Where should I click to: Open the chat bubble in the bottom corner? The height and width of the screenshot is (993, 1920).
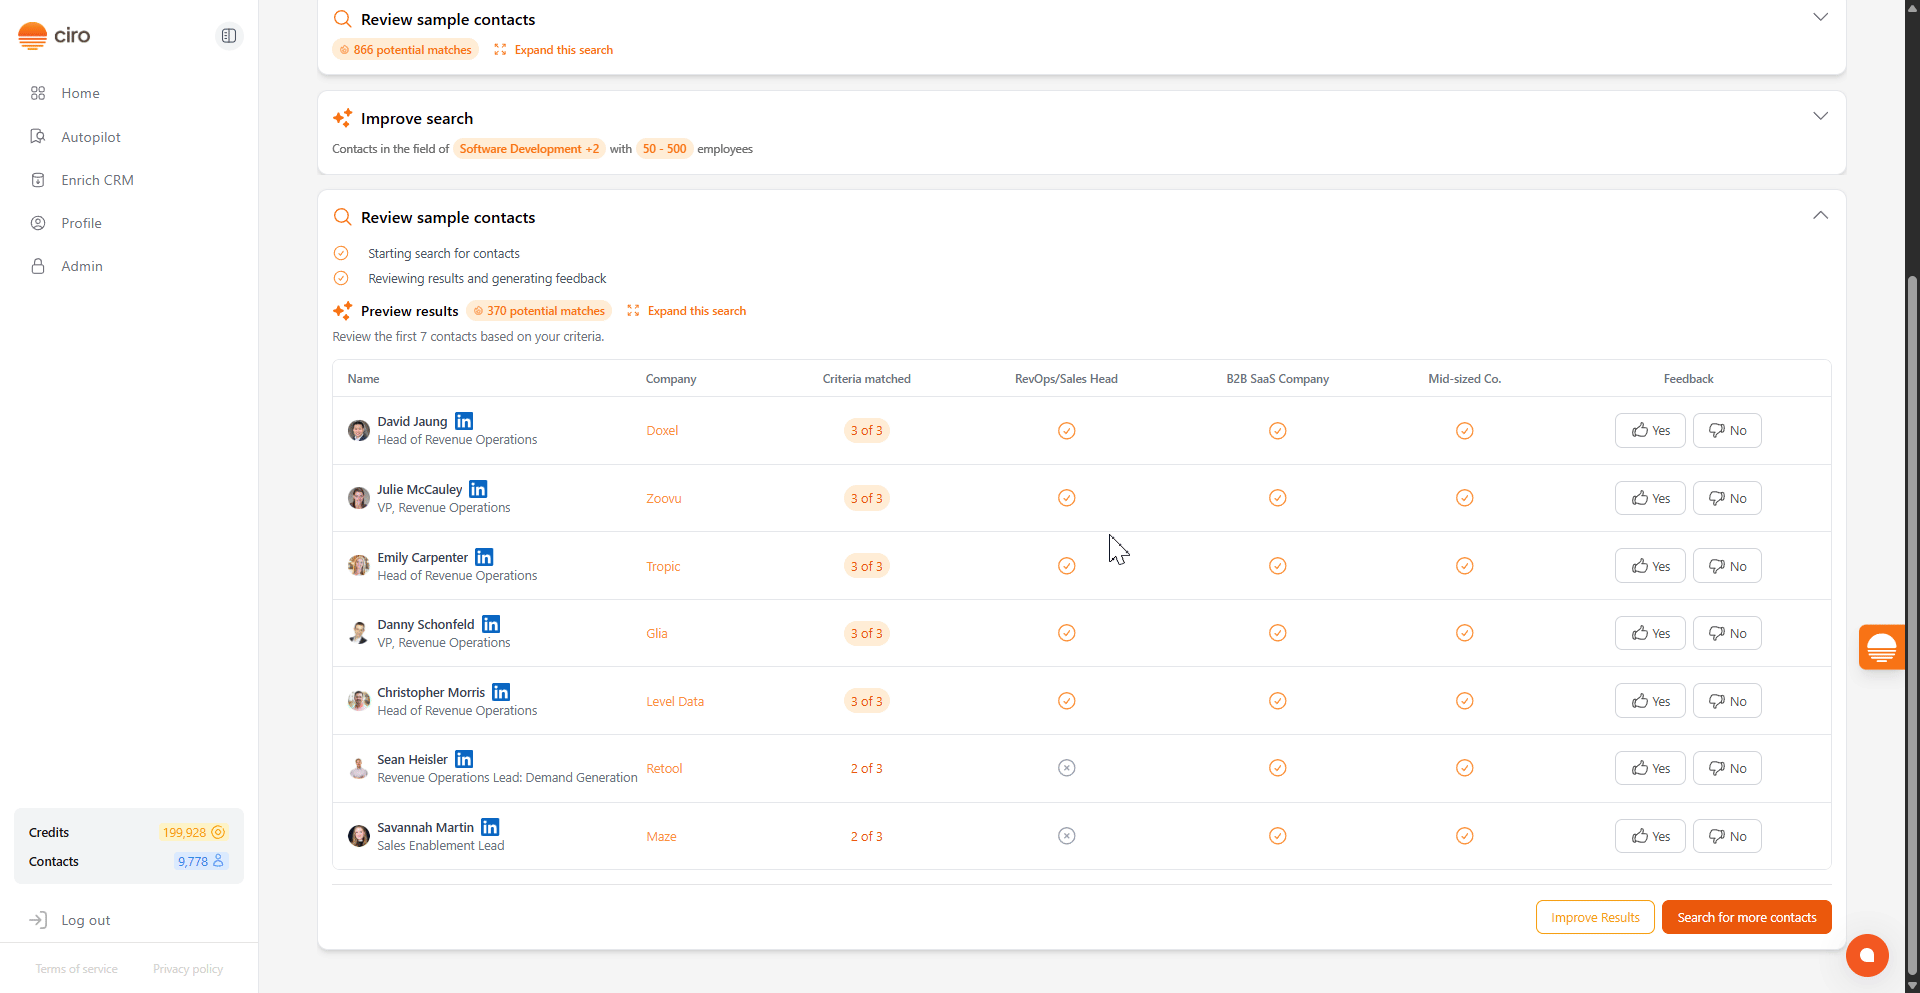[1866, 955]
